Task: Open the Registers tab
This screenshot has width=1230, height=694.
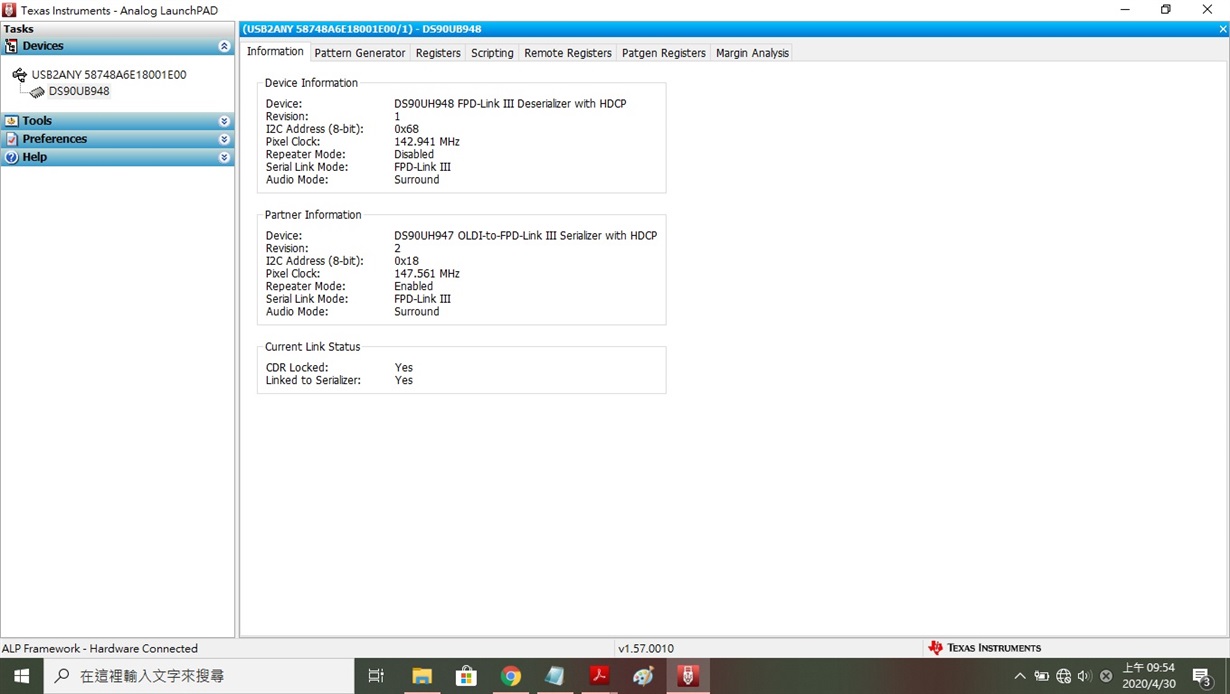Action: 438,53
